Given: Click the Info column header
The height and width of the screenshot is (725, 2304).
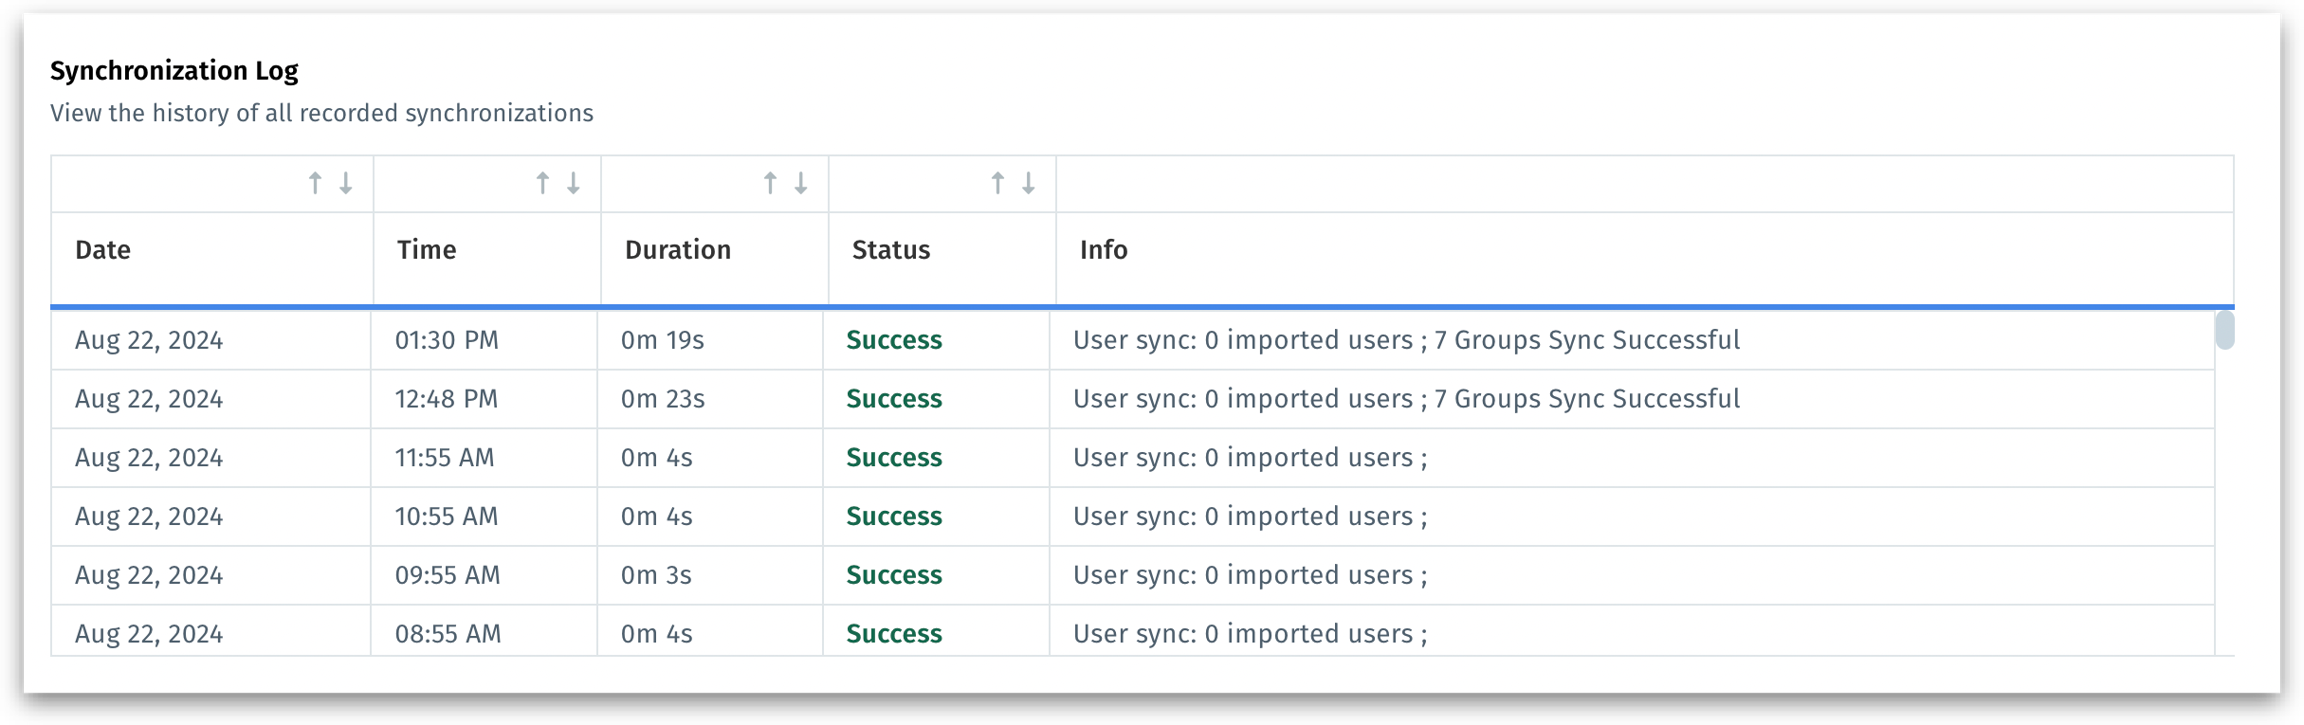Looking at the screenshot, I should (1103, 250).
